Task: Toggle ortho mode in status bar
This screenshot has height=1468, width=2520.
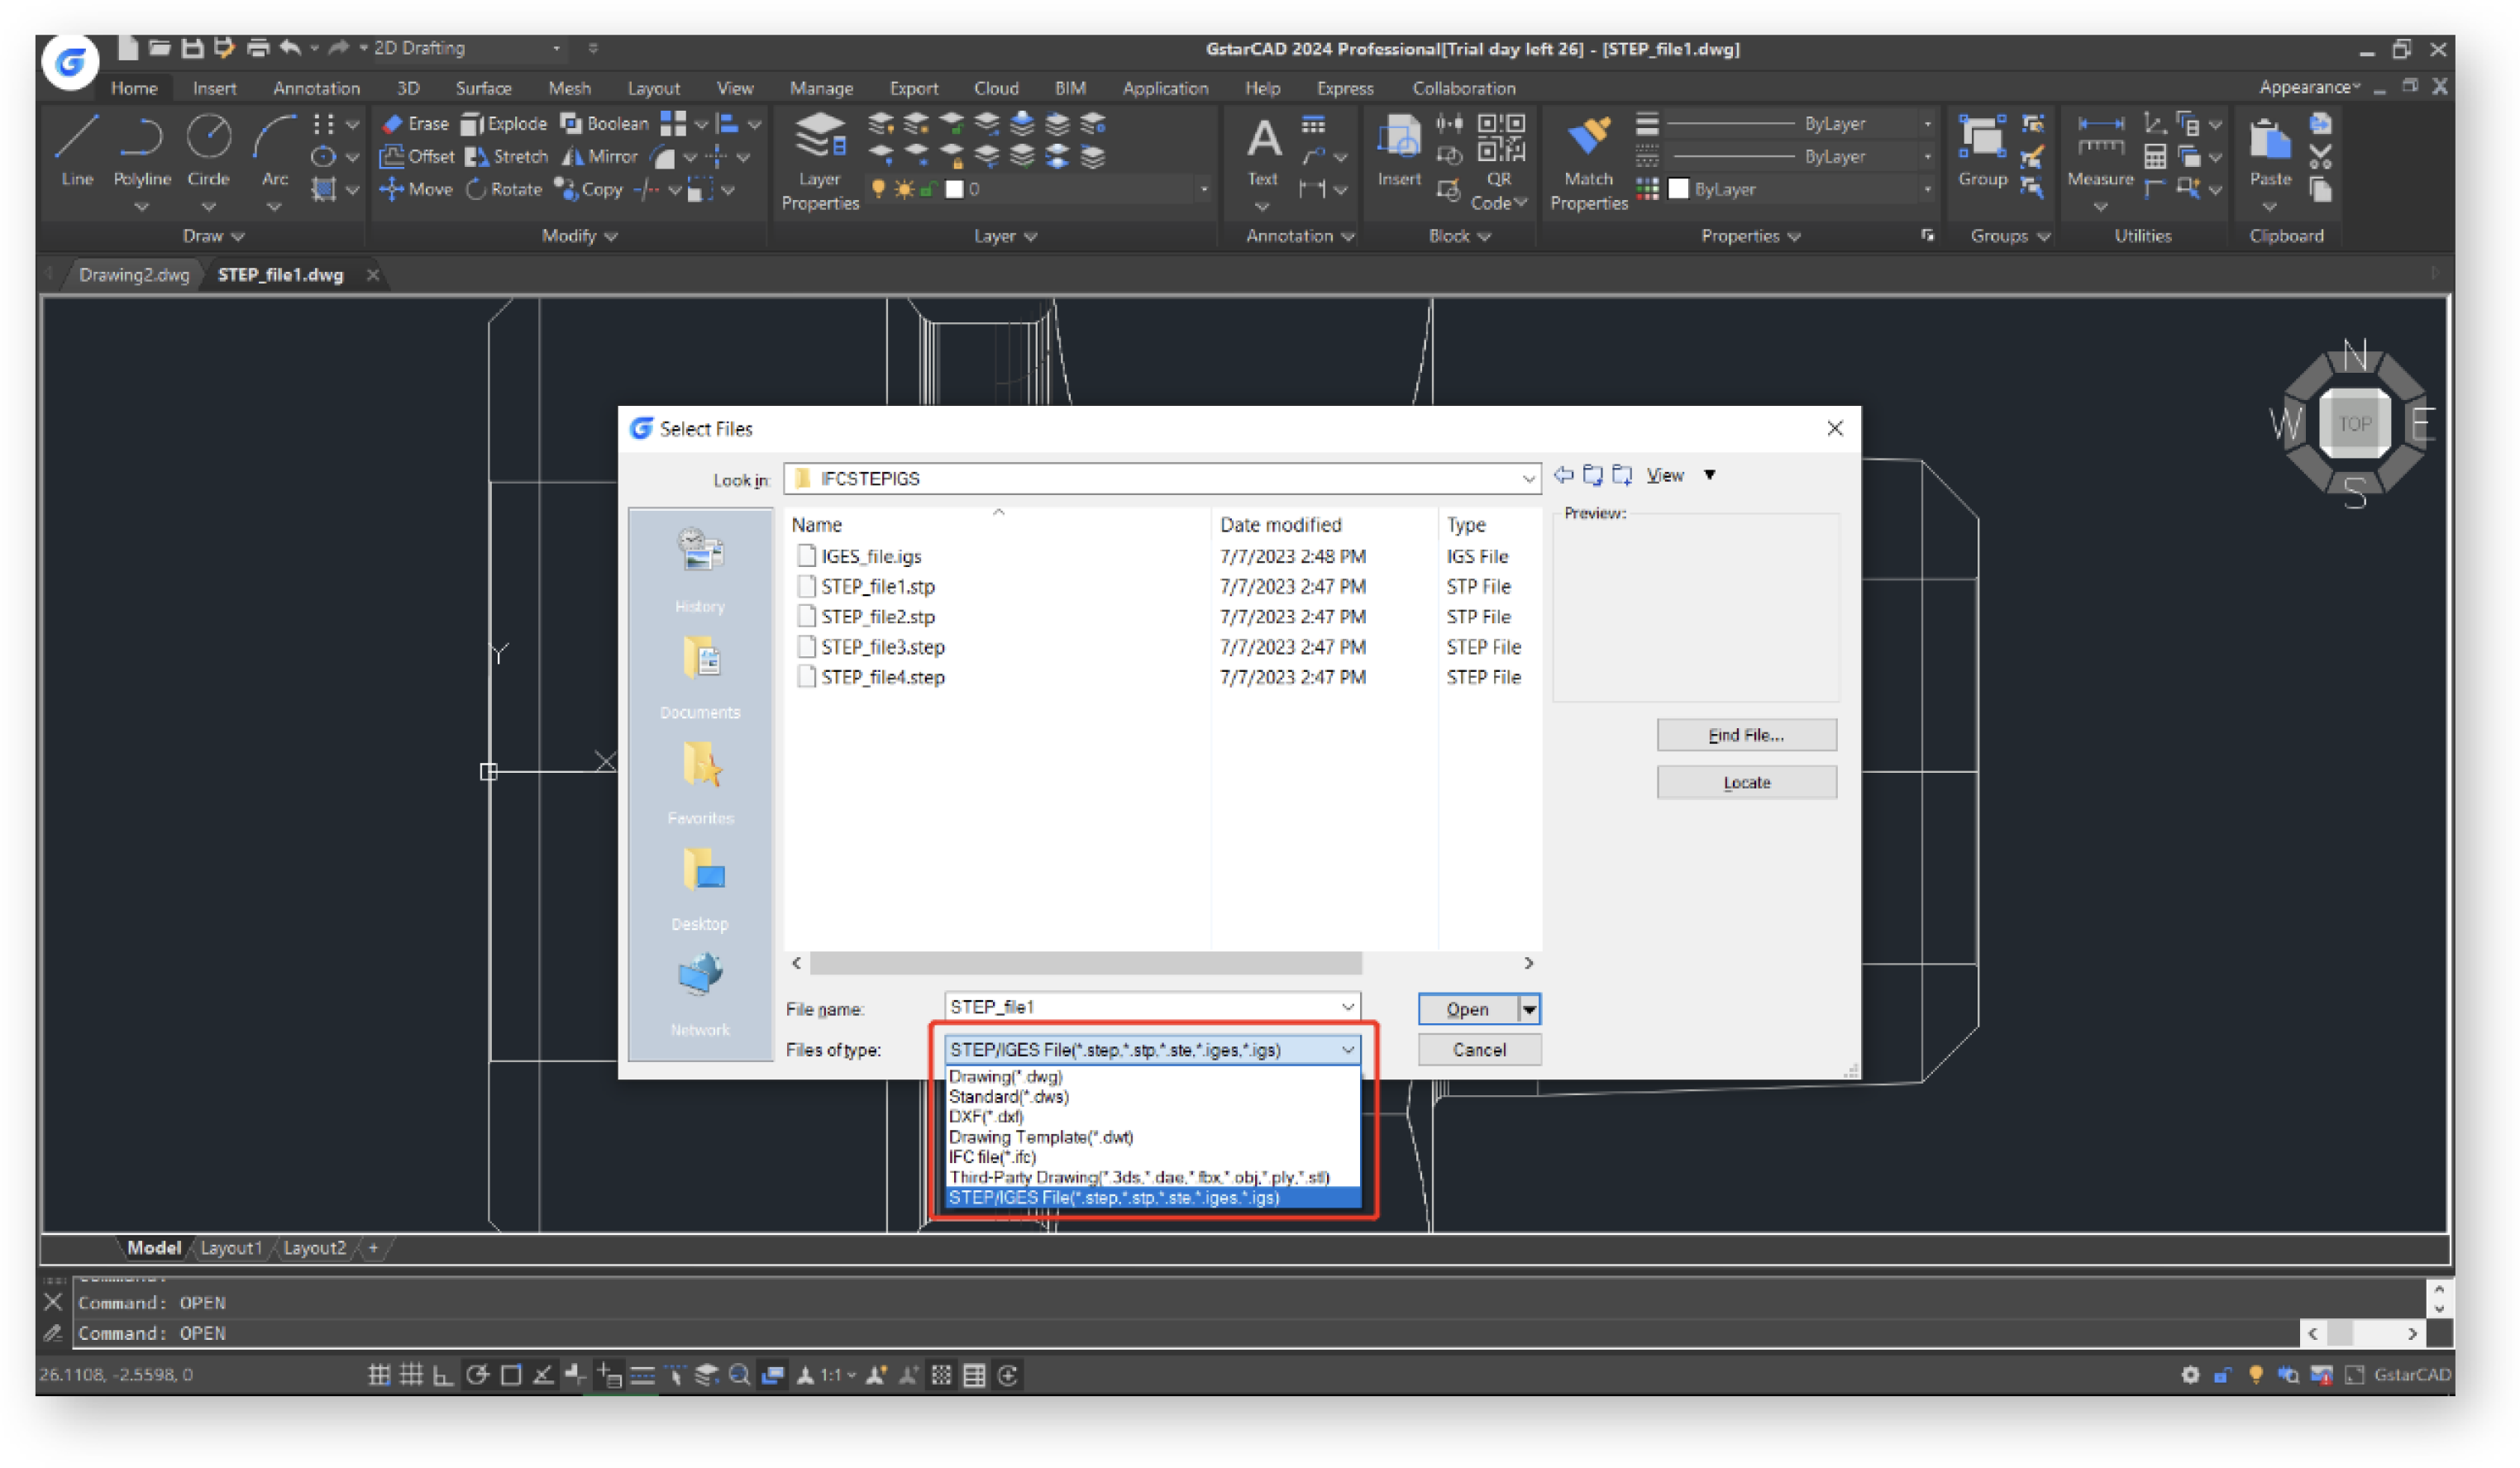Action: point(443,1375)
